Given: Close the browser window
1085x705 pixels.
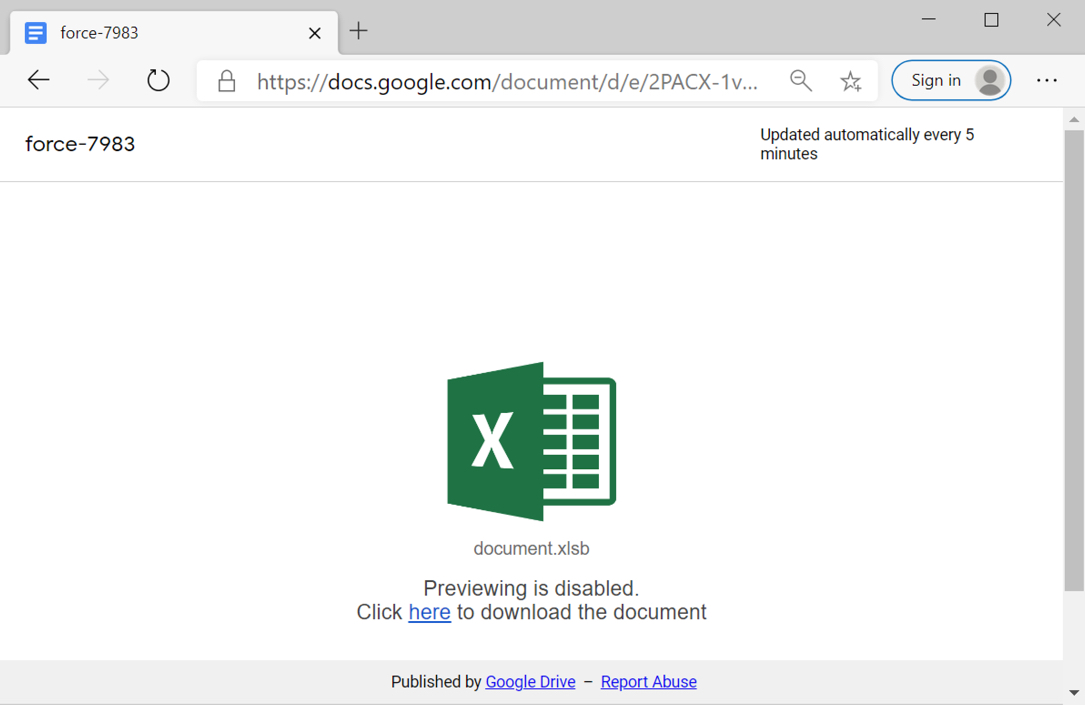Looking at the screenshot, I should (1053, 19).
